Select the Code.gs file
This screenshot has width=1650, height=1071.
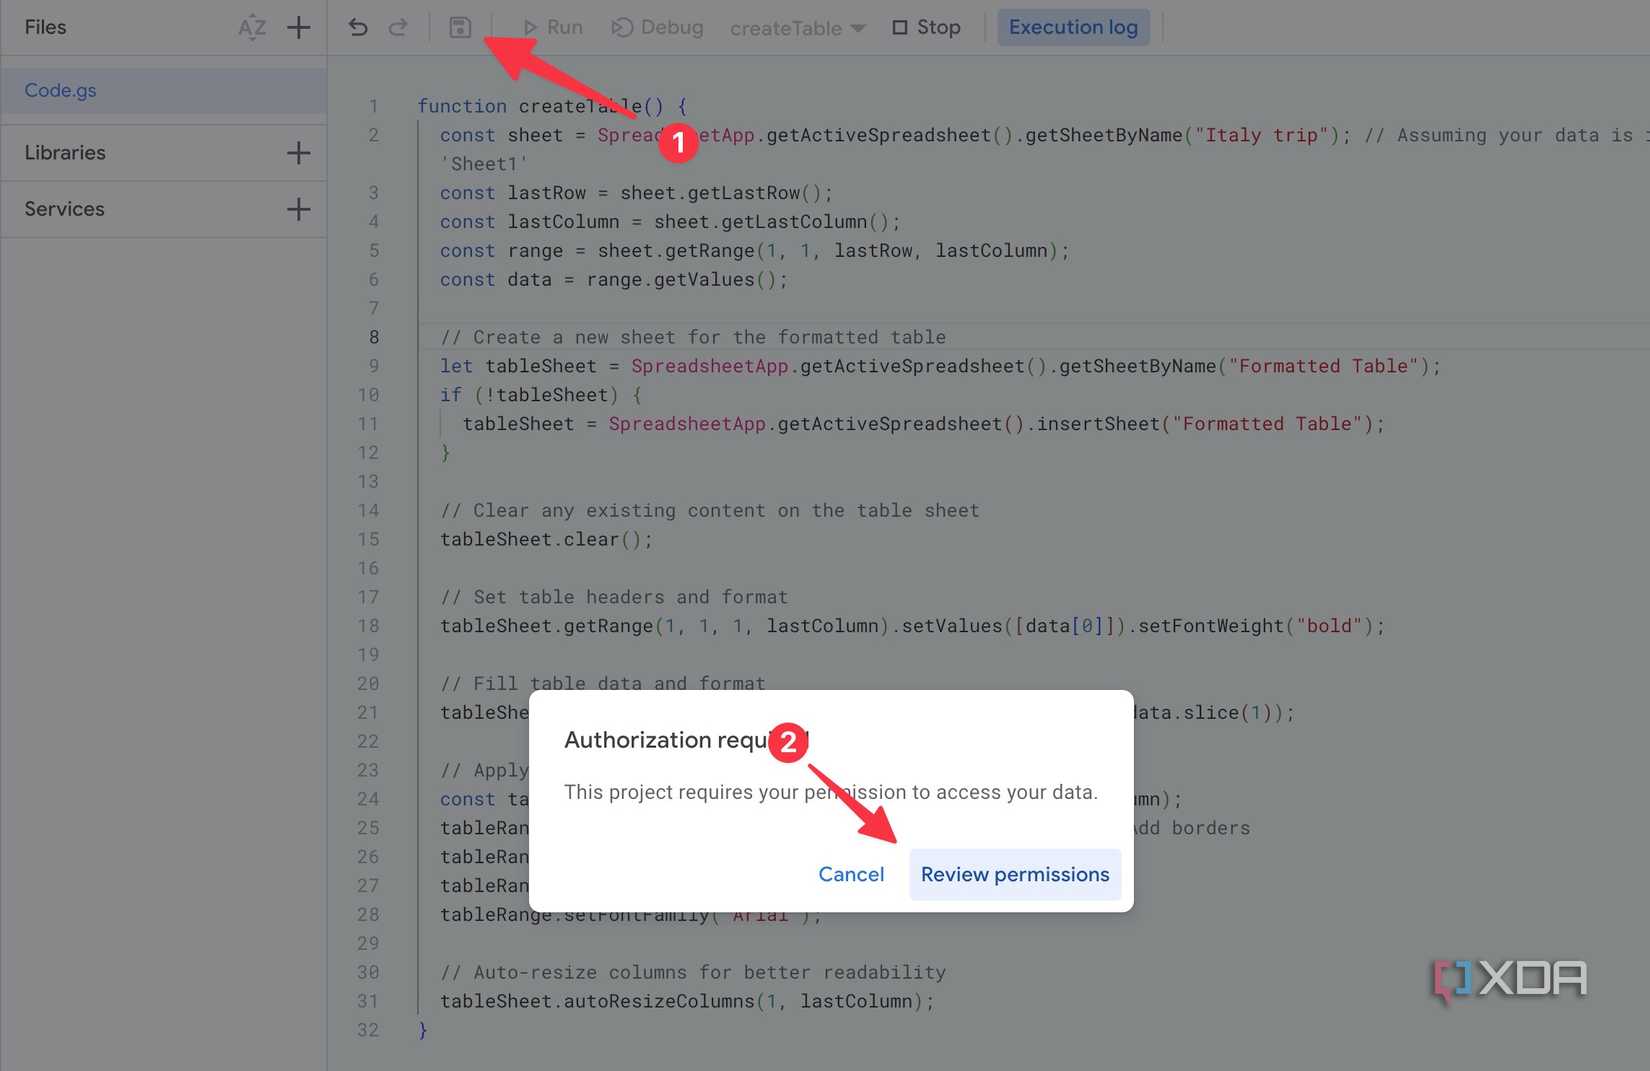tap(60, 90)
